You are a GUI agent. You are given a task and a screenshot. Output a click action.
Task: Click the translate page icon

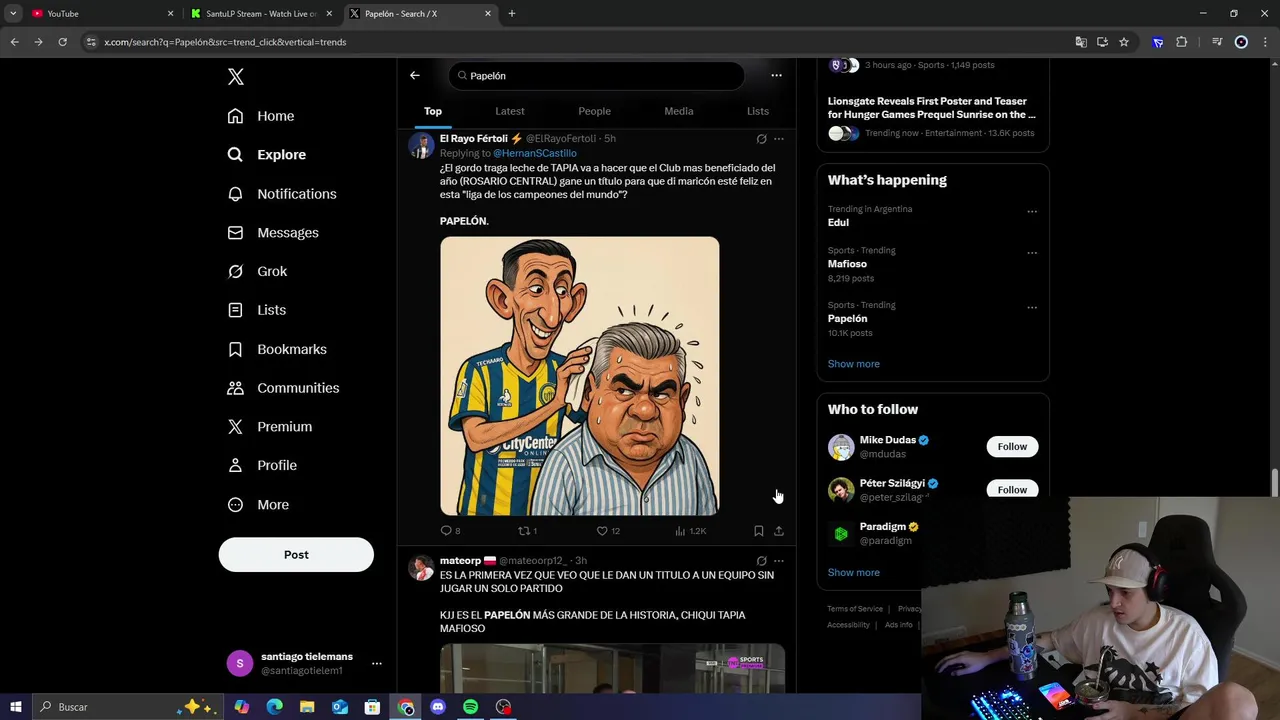1081,42
